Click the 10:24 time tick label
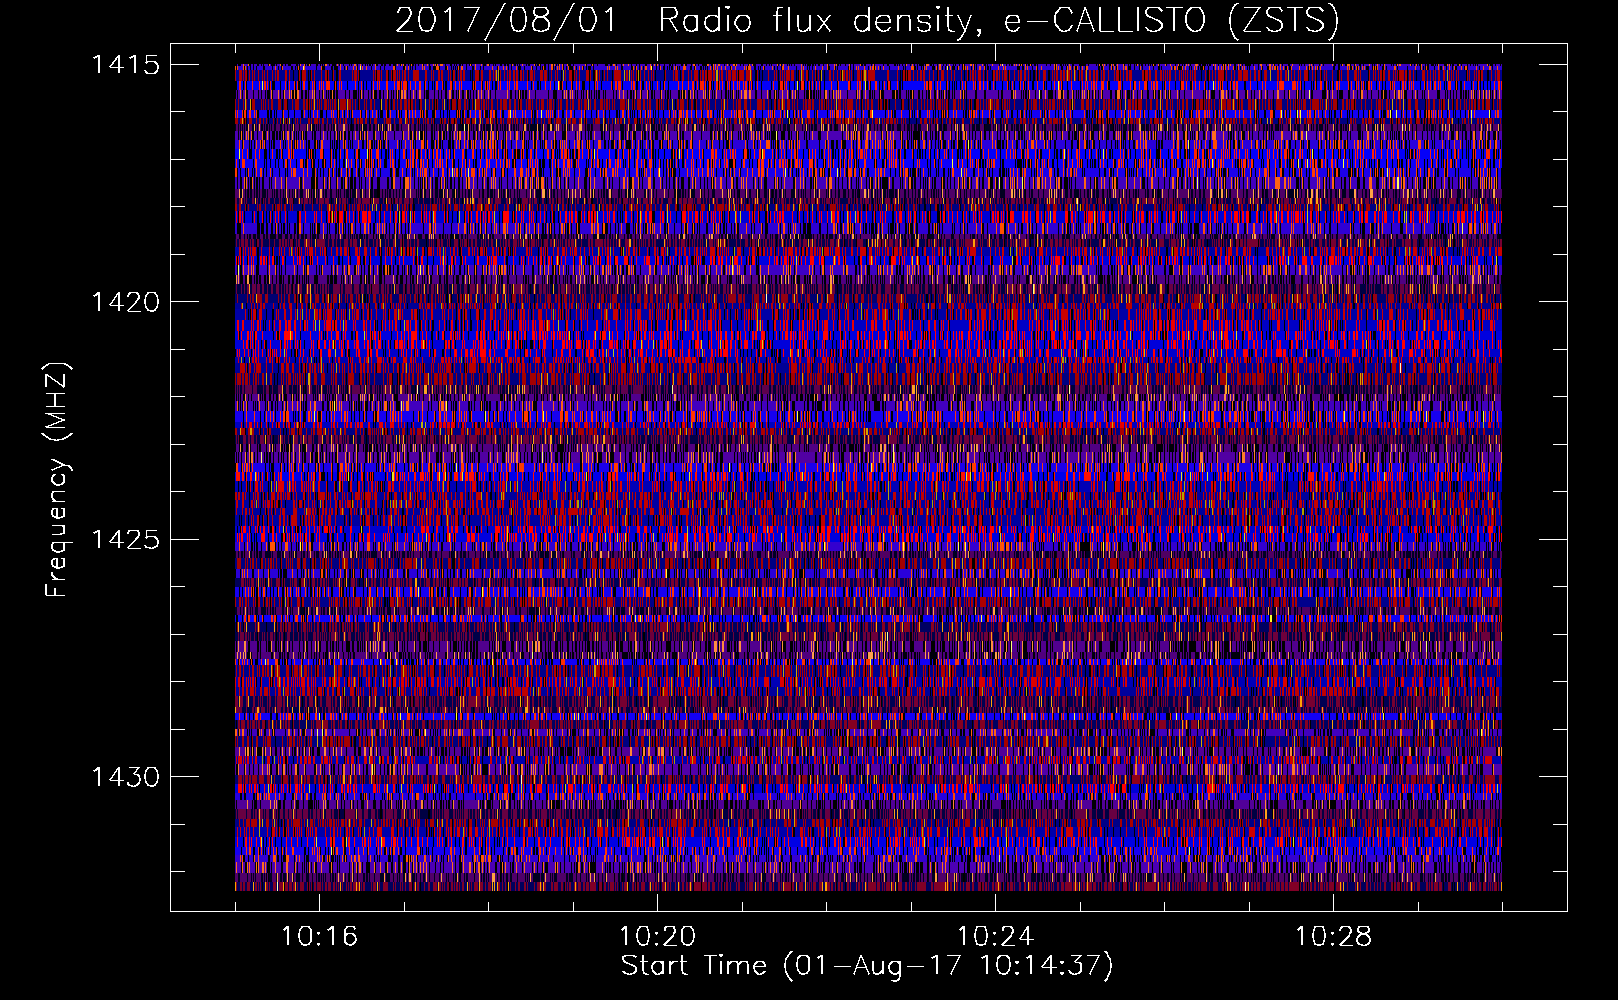Image resolution: width=1618 pixels, height=1000 pixels. coord(995,937)
